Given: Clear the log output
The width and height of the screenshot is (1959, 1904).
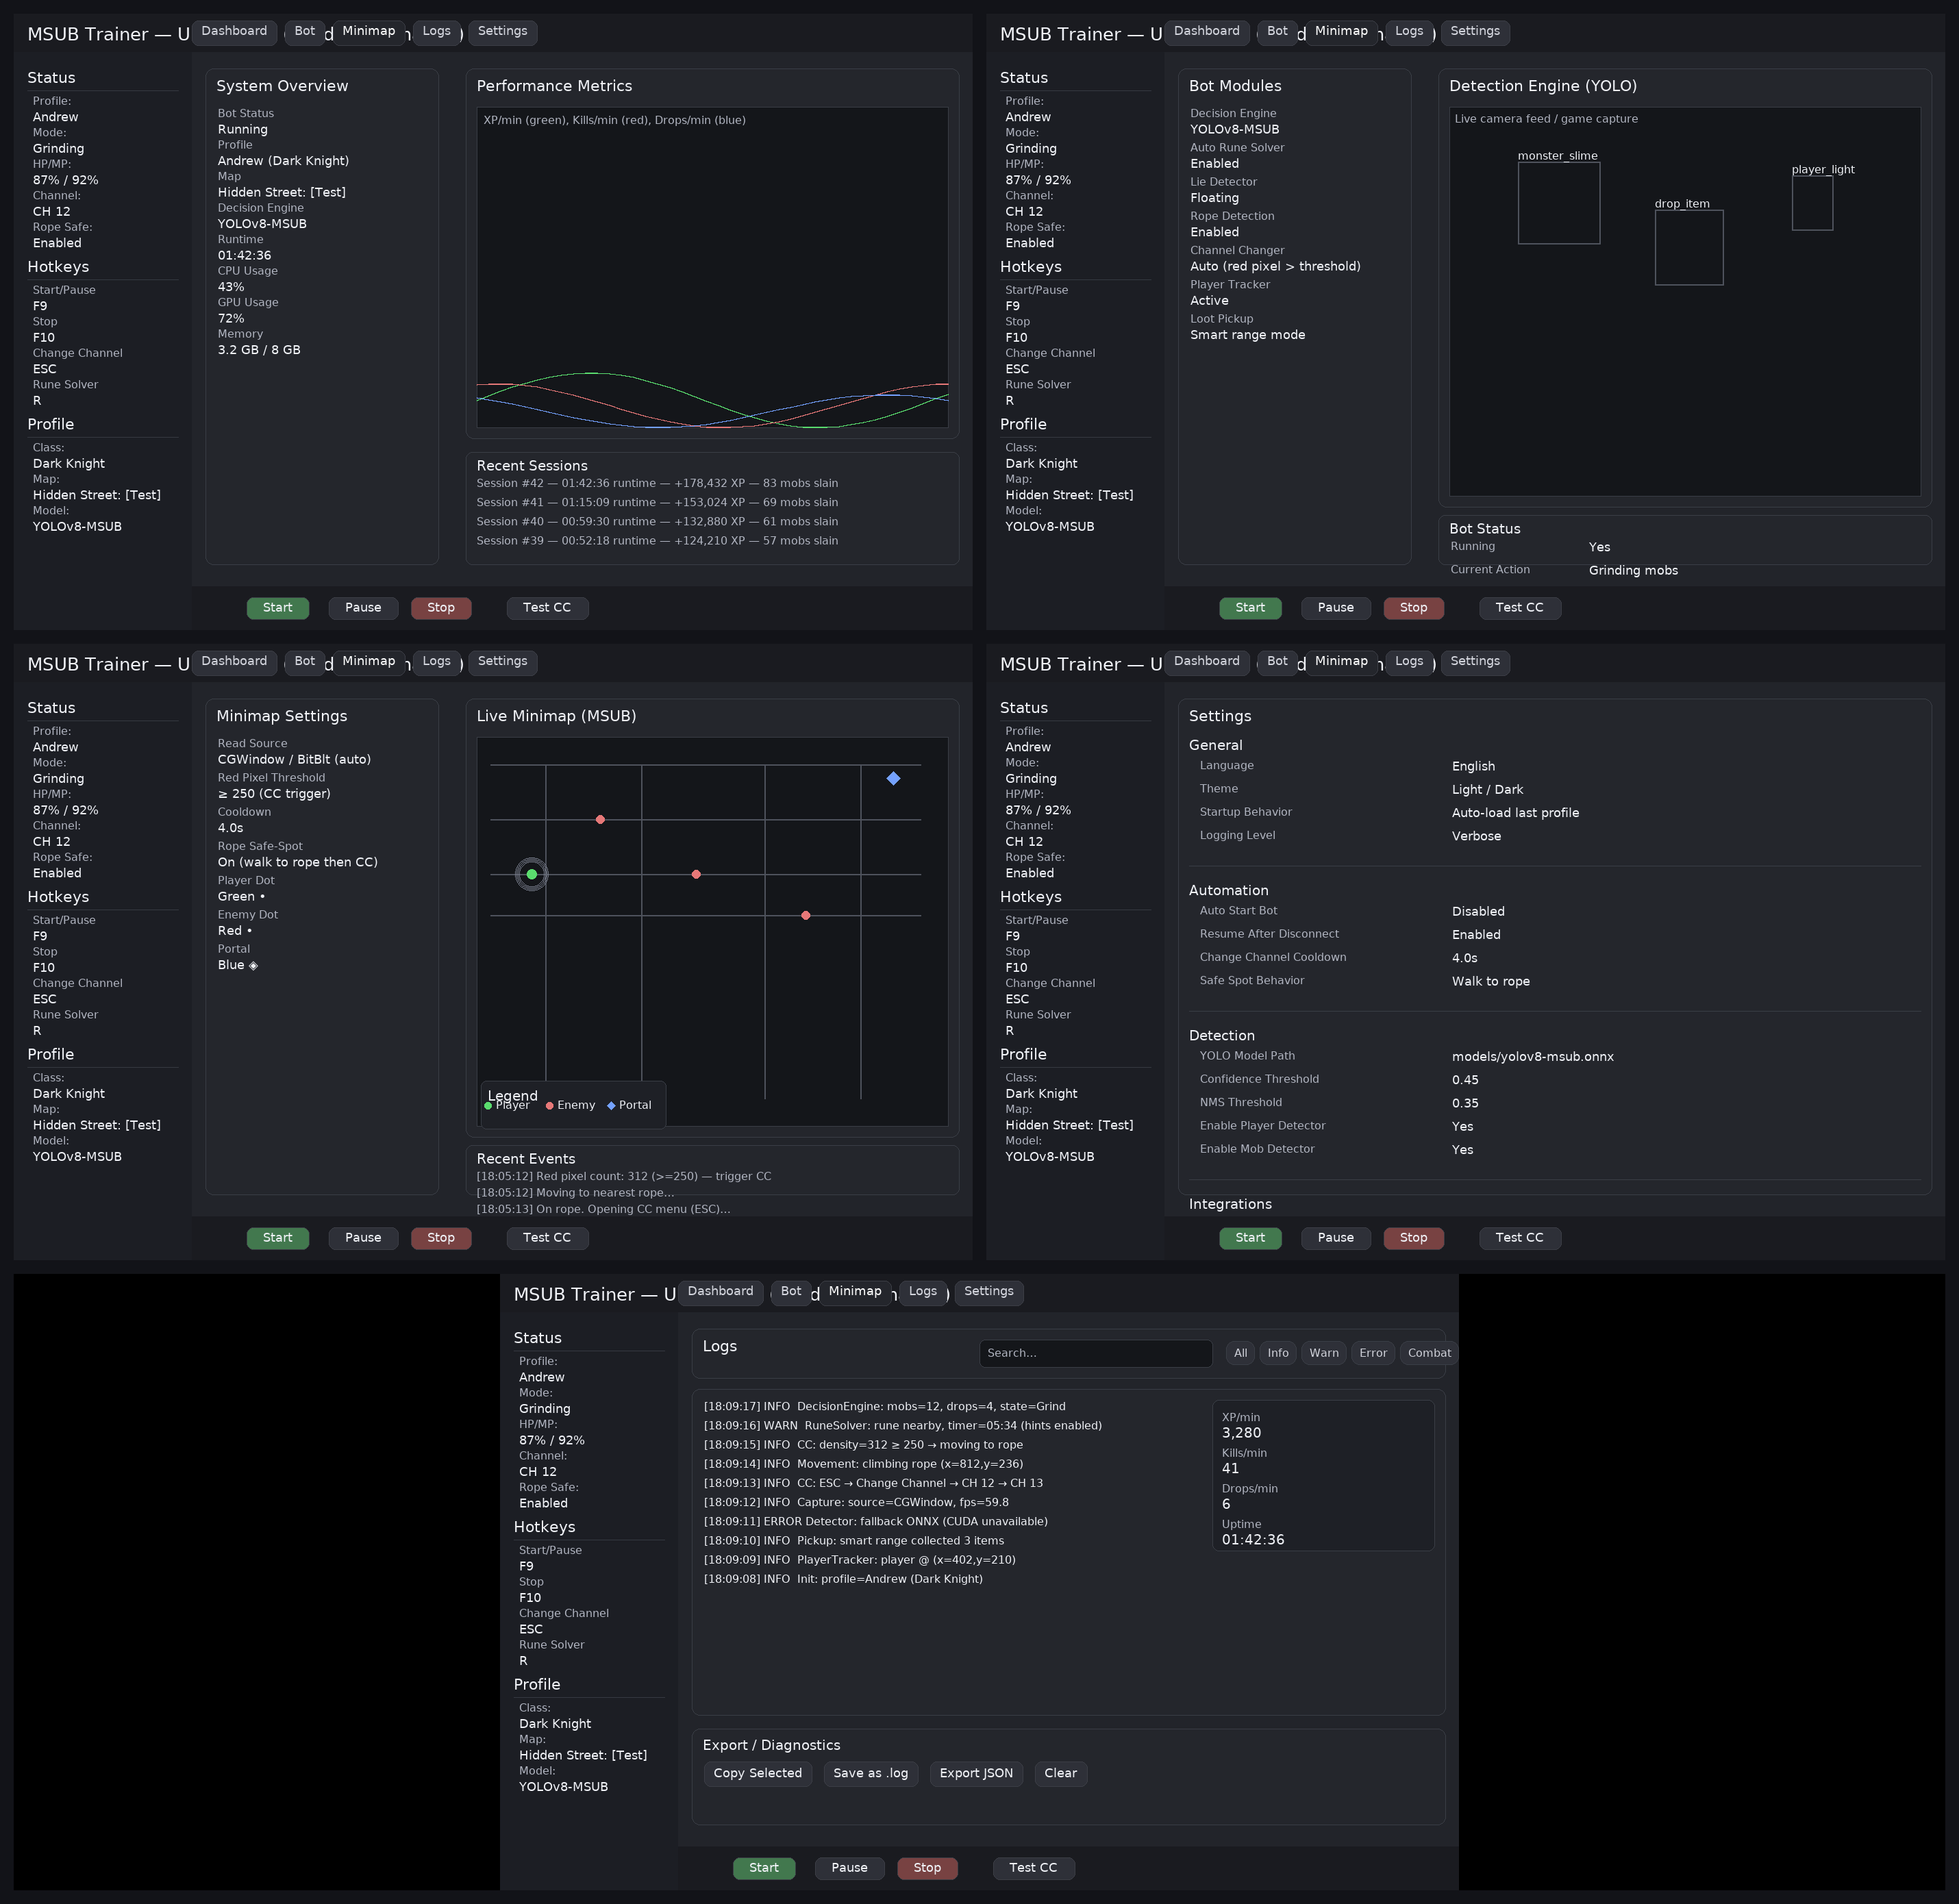Looking at the screenshot, I should [1060, 1773].
